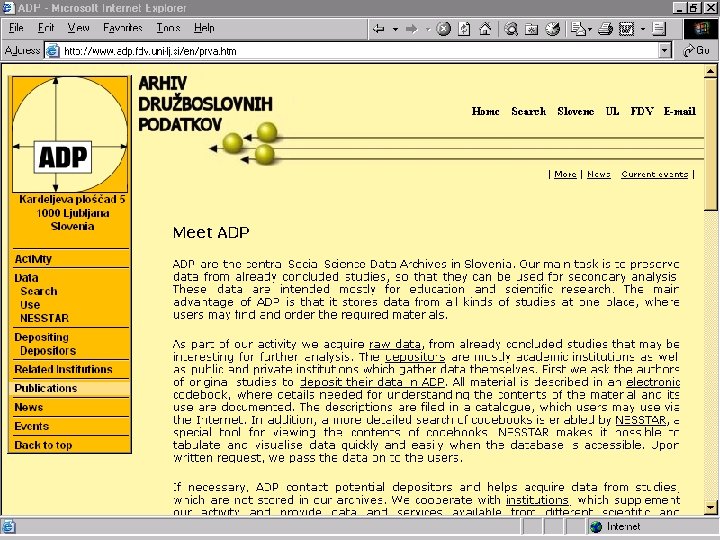Open News in the sidebar menu
This screenshot has width=720, height=540.
pyautogui.click(x=28, y=407)
